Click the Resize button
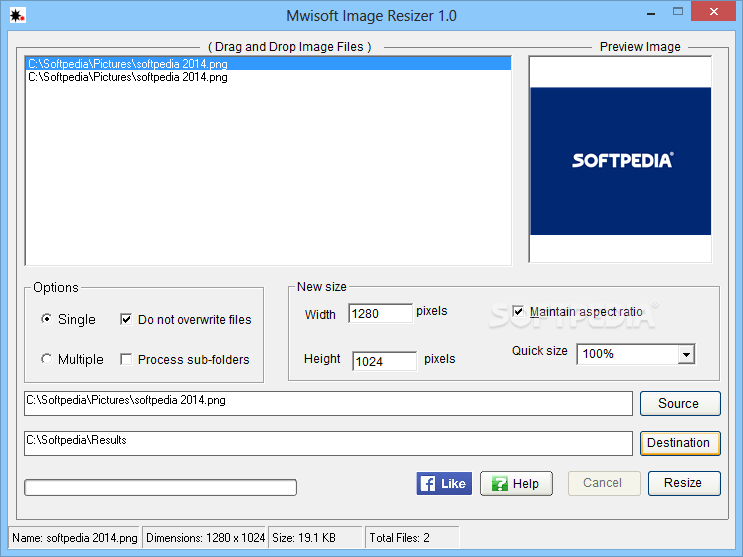This screenshot has height=557, width=743. pos(684,483)
